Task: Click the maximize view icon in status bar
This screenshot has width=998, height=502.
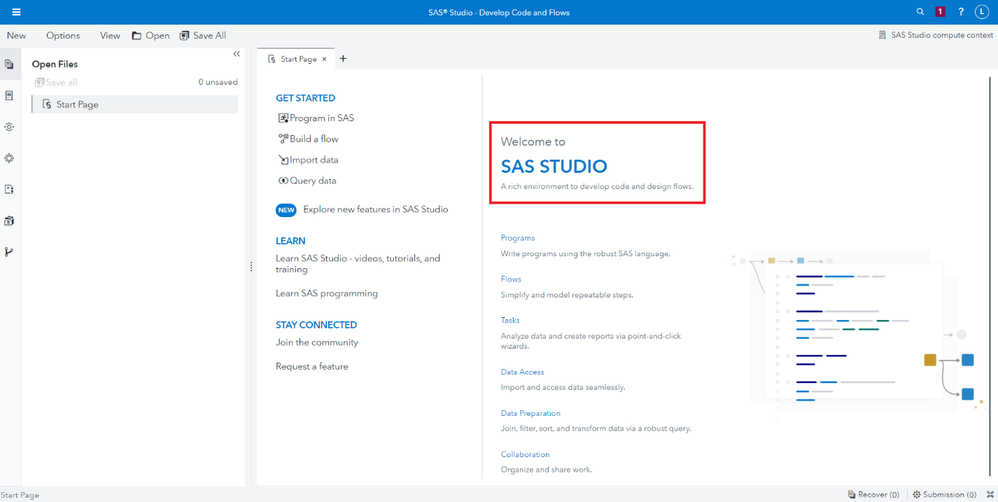Action: pyautogui.click(x=988, y=494)
